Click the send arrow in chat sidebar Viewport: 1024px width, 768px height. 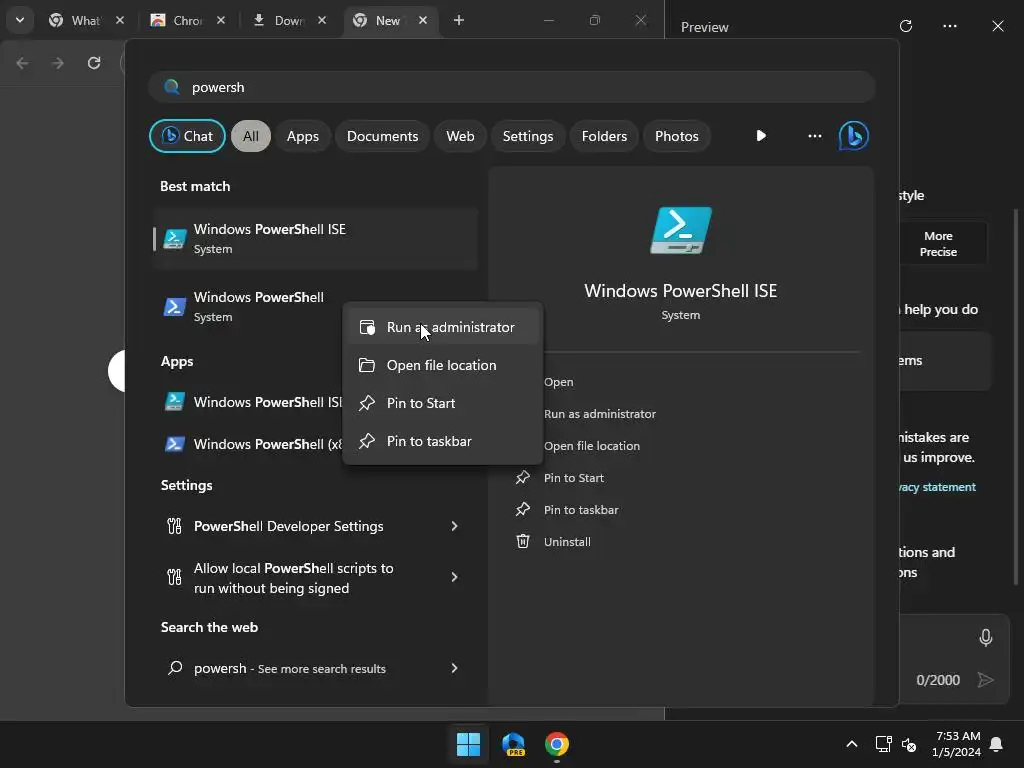click(x=985, y=680)
